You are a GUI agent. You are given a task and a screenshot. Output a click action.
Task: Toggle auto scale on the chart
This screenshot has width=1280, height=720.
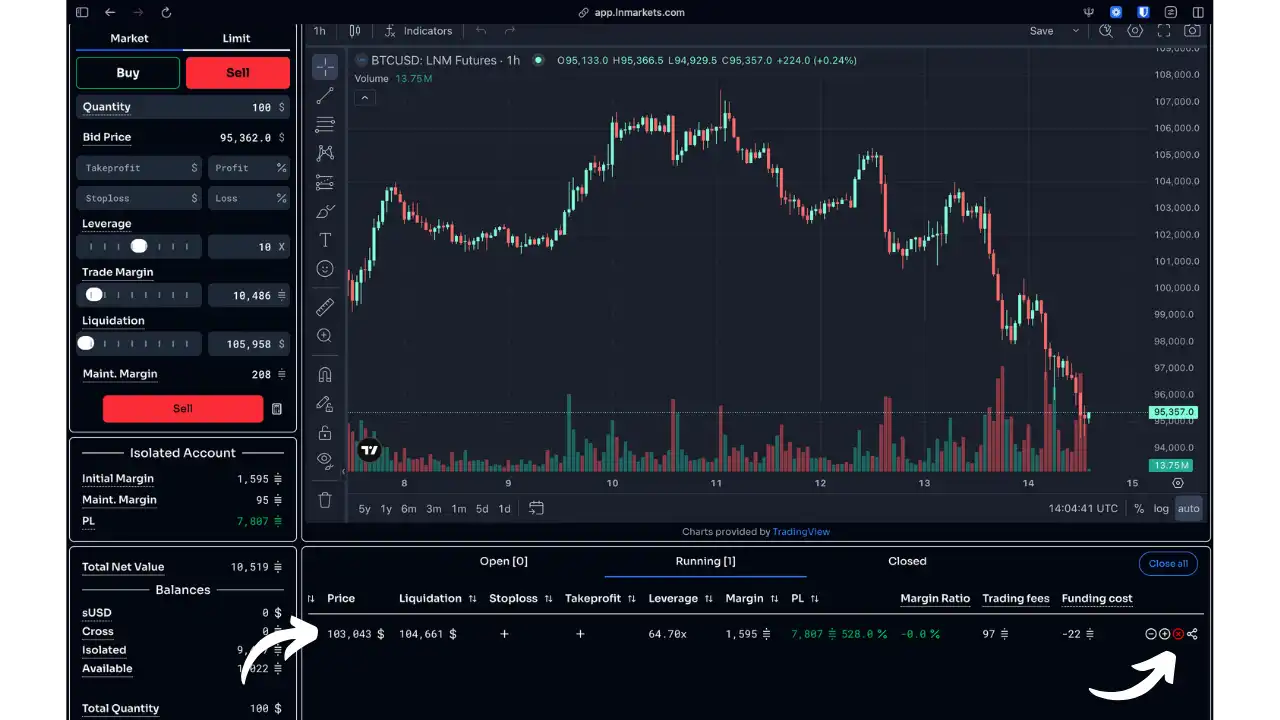tap(1188, 508)
